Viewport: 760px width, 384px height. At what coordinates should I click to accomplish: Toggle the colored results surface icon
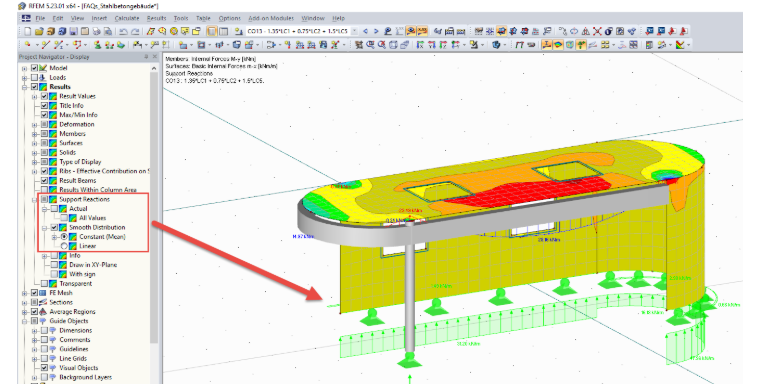(558, 45)
